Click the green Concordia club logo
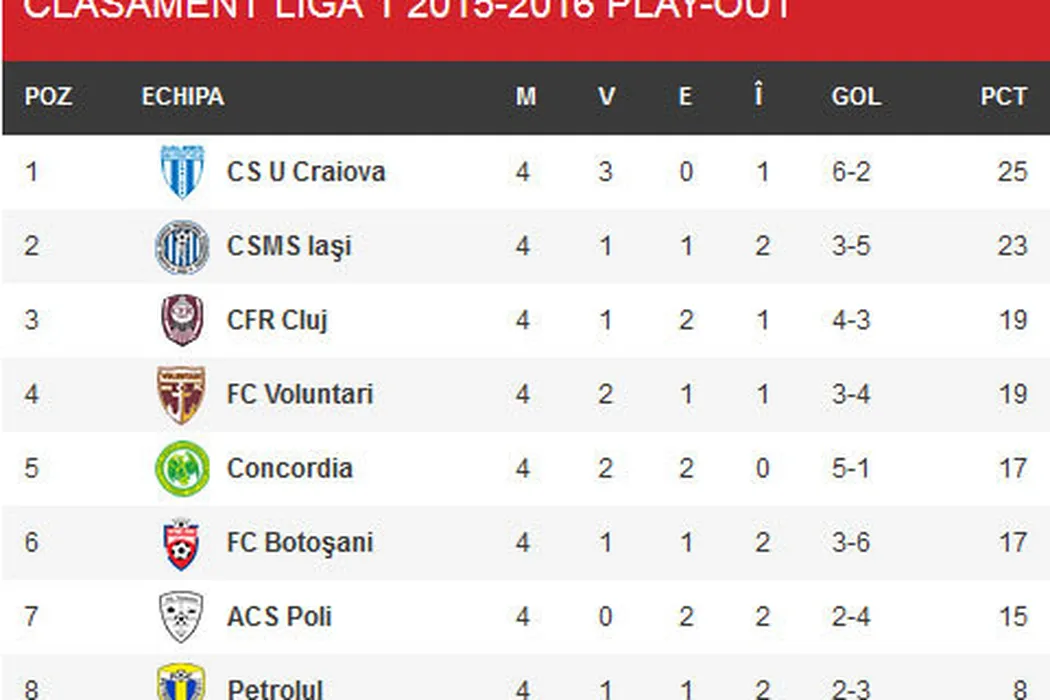 [182, 469]
